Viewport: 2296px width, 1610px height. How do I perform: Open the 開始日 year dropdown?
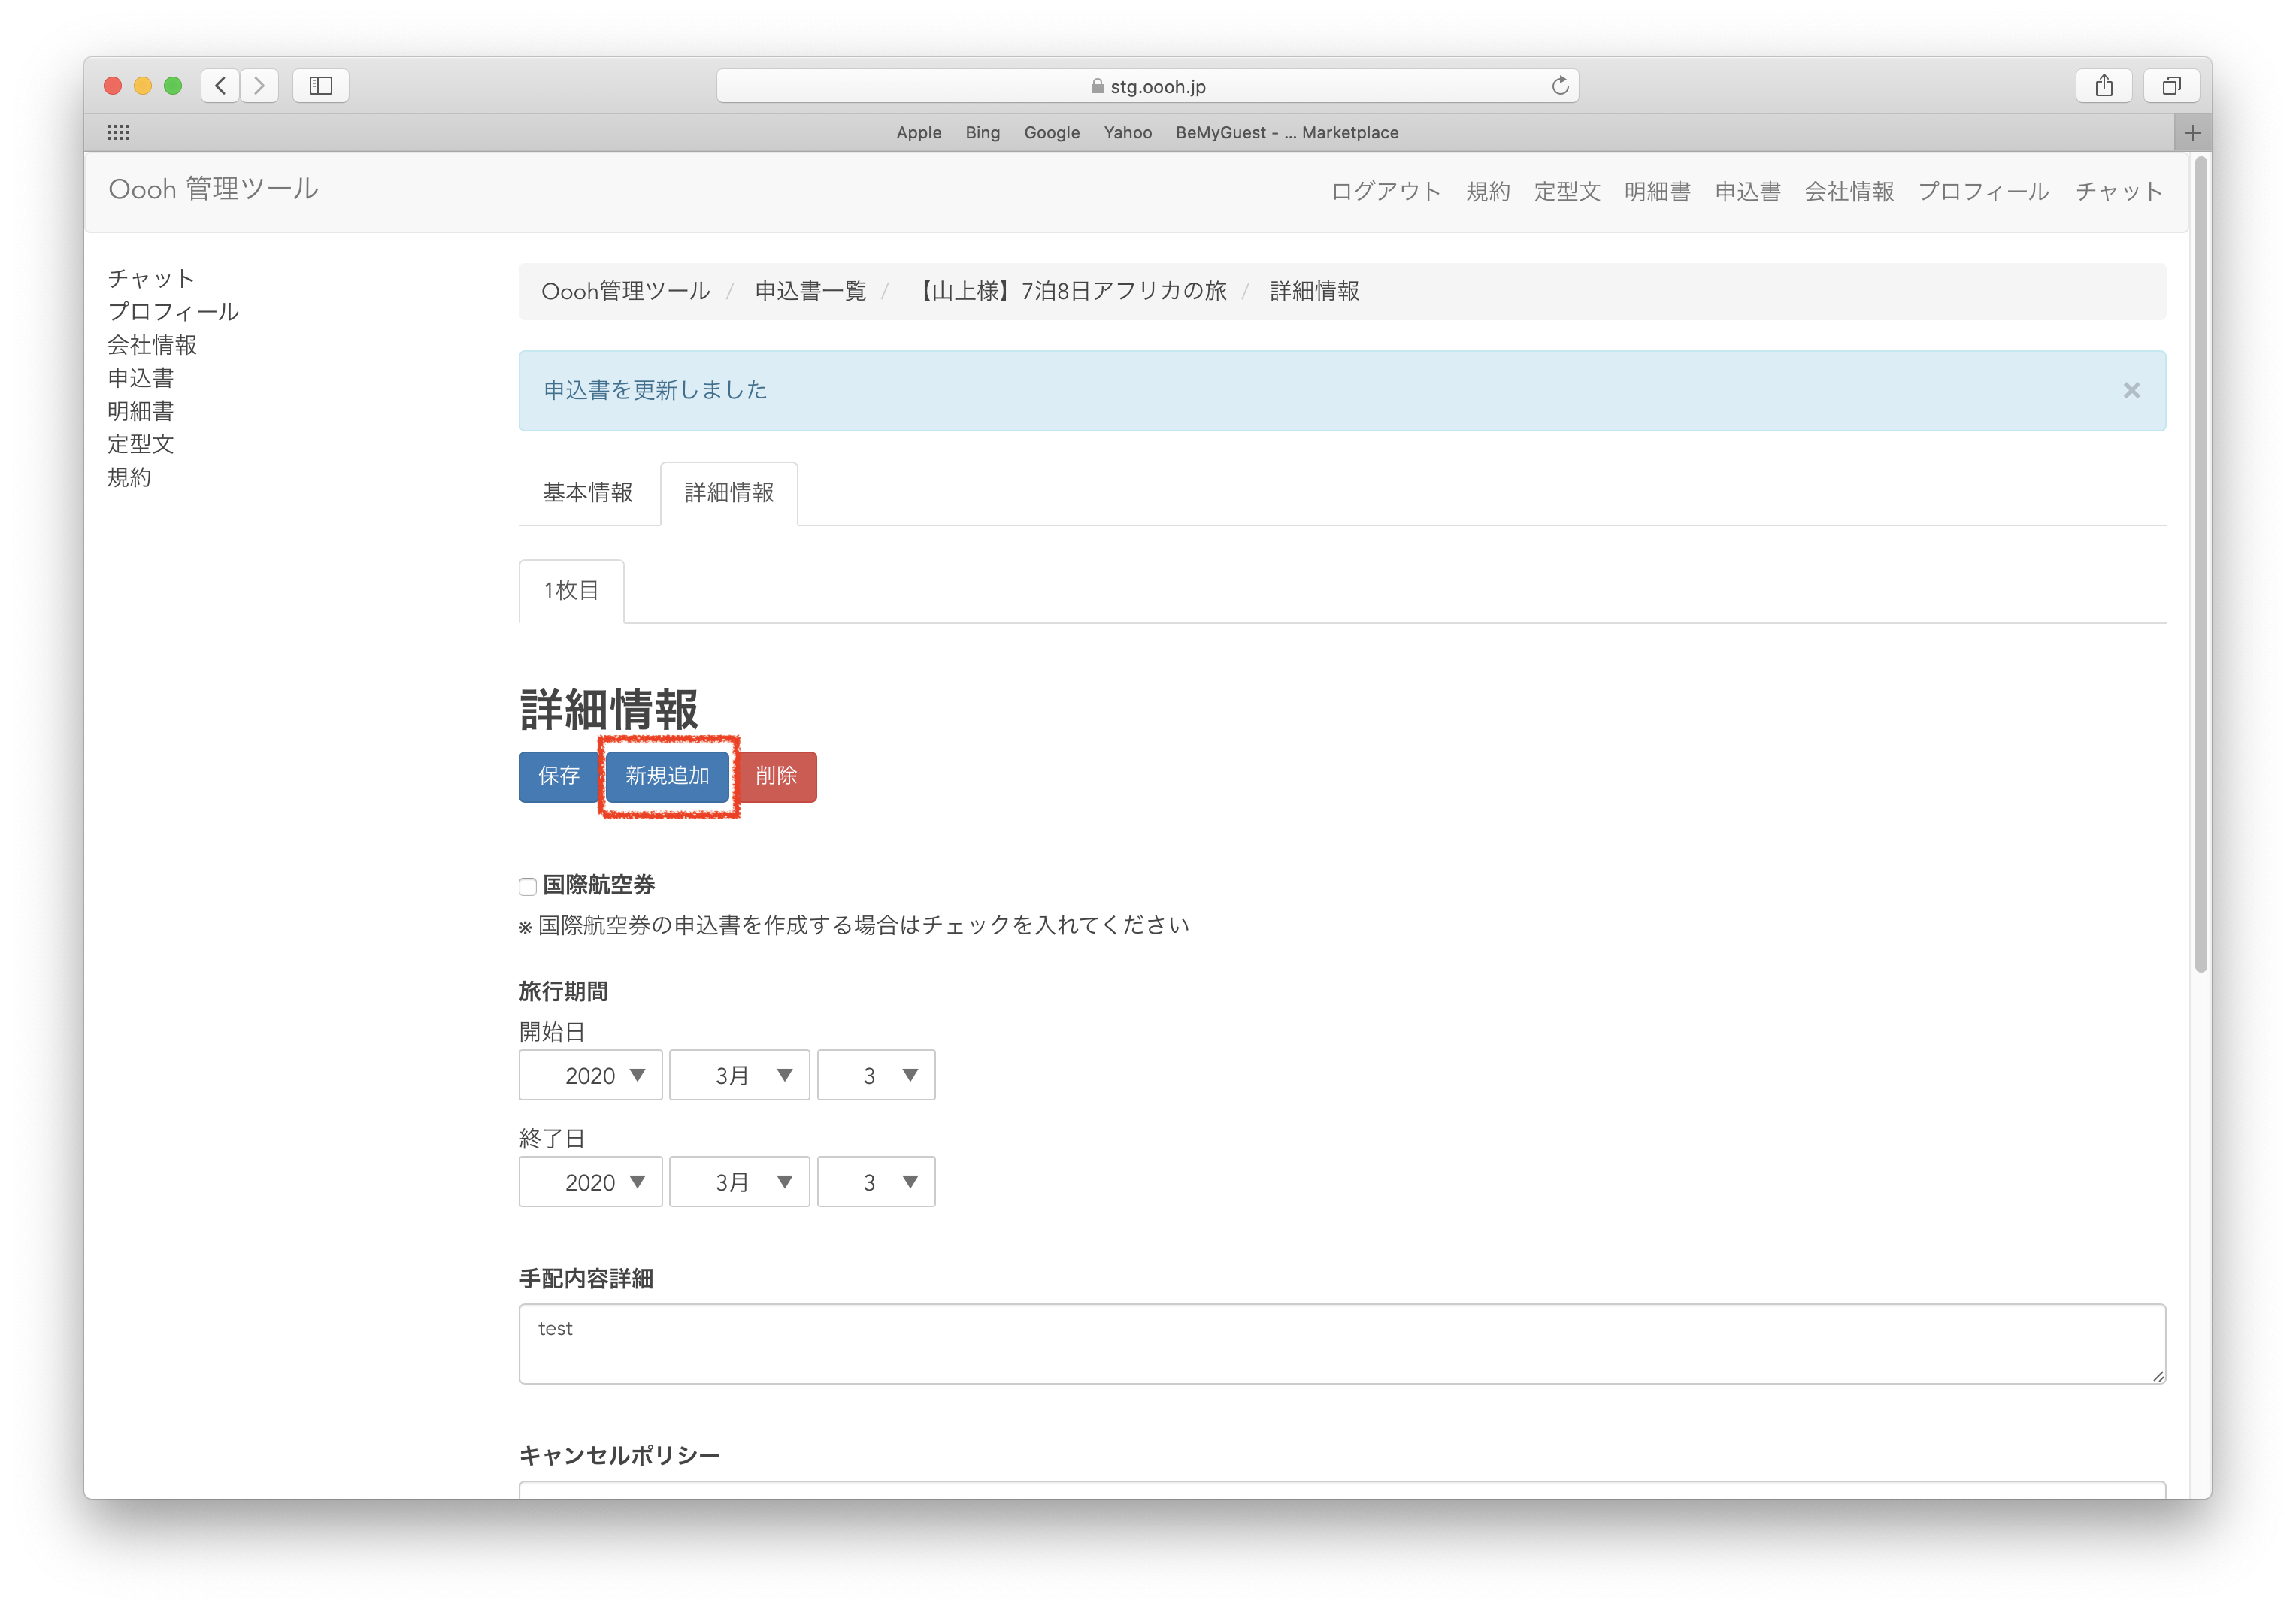pos(590,1075)
